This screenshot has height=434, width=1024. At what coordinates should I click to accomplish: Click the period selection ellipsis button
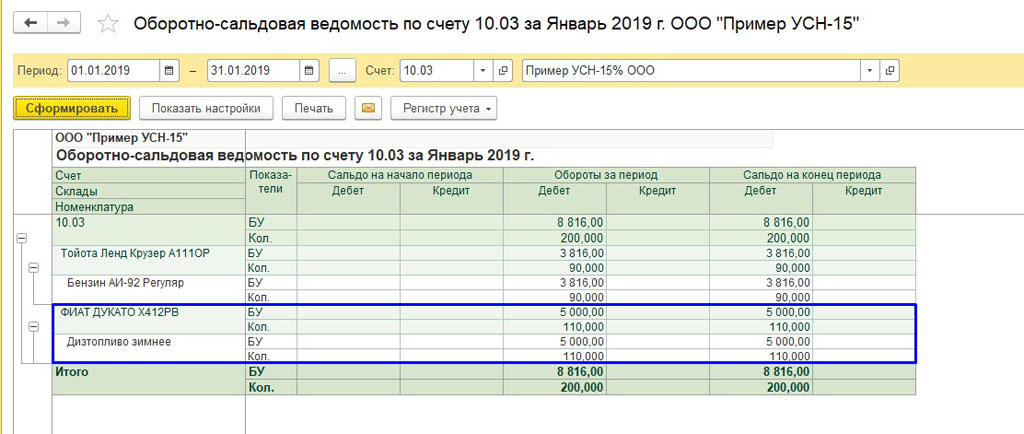click(x=342, y=71)
